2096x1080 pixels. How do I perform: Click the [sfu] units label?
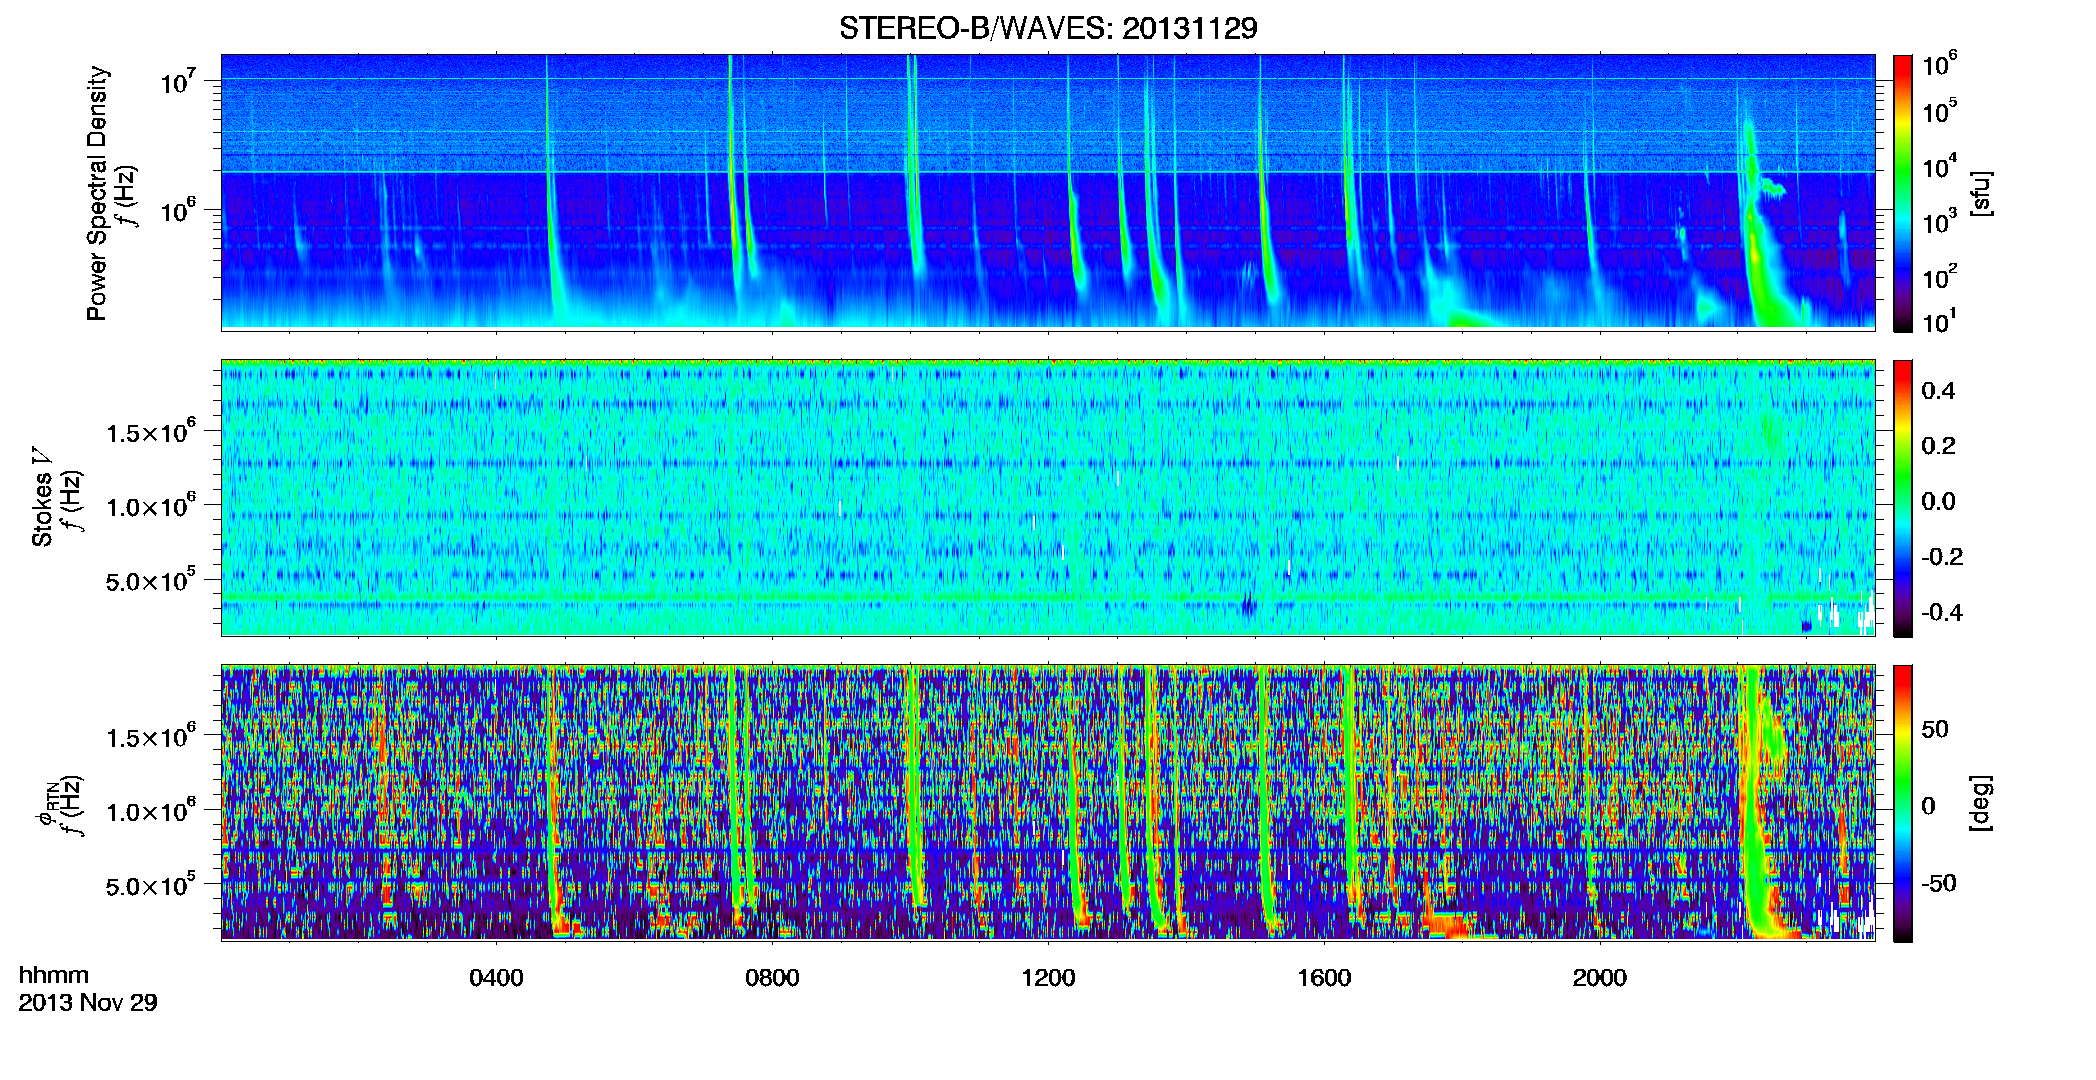click(x=1982, y=193)
